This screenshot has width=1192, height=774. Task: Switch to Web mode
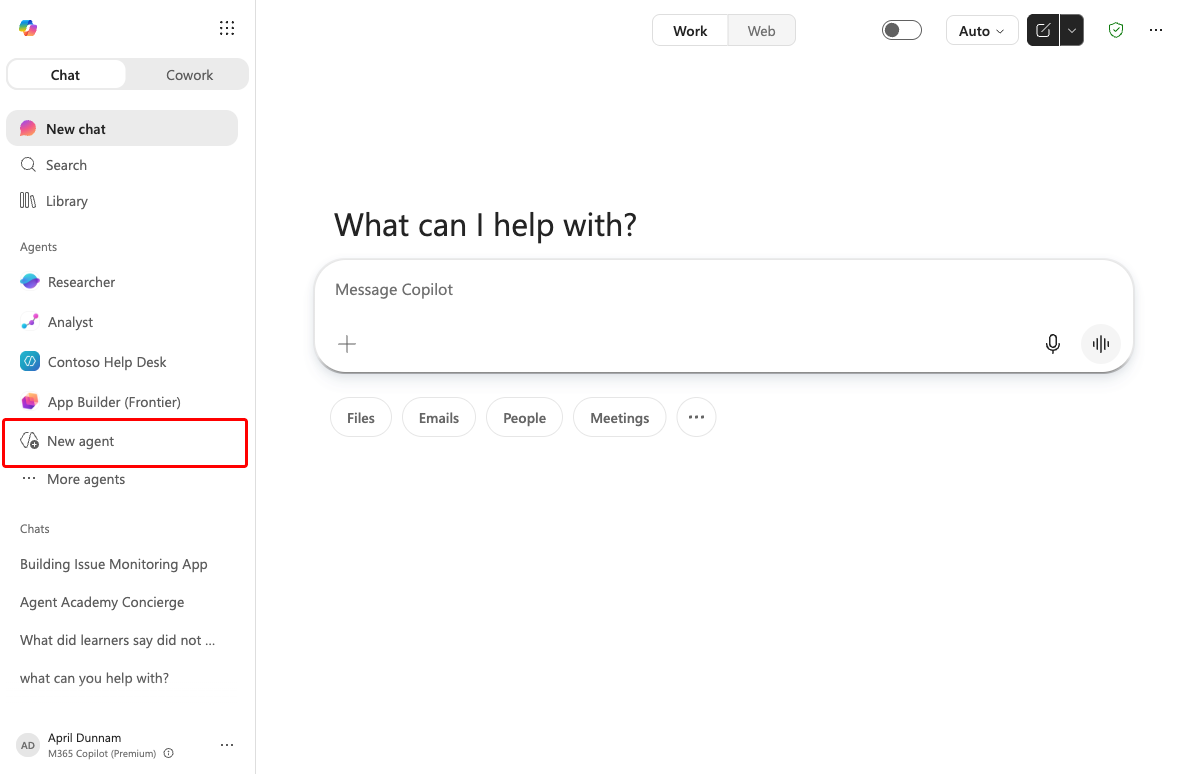(761, 30)
